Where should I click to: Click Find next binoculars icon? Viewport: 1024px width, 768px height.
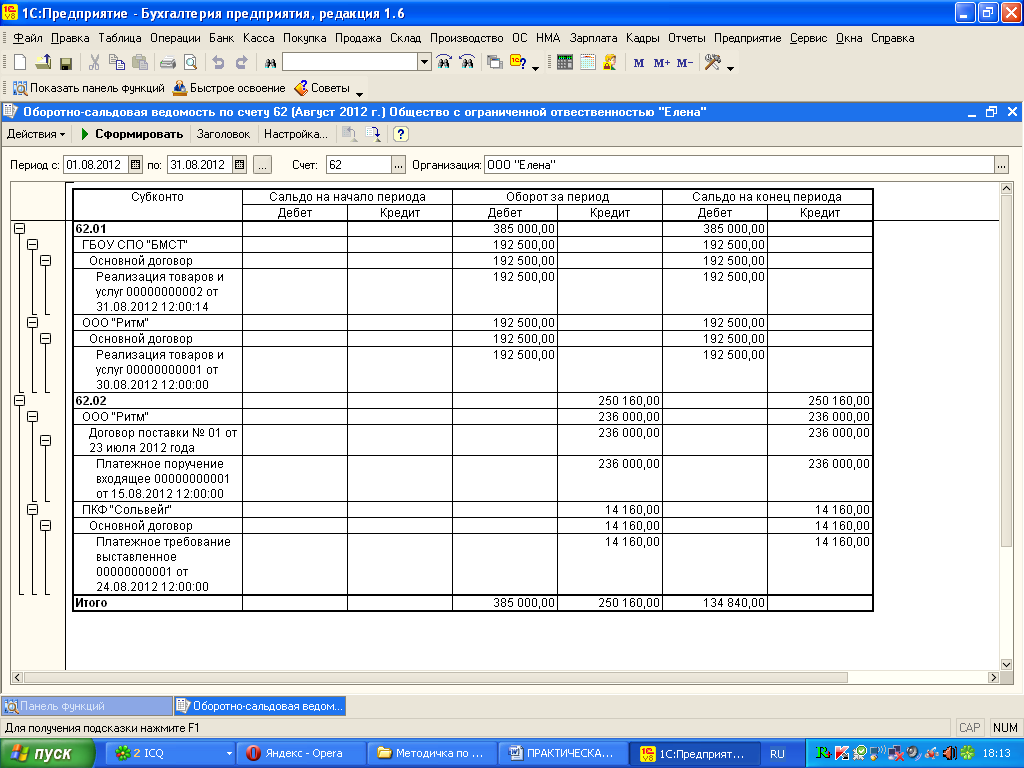[444, 63]
